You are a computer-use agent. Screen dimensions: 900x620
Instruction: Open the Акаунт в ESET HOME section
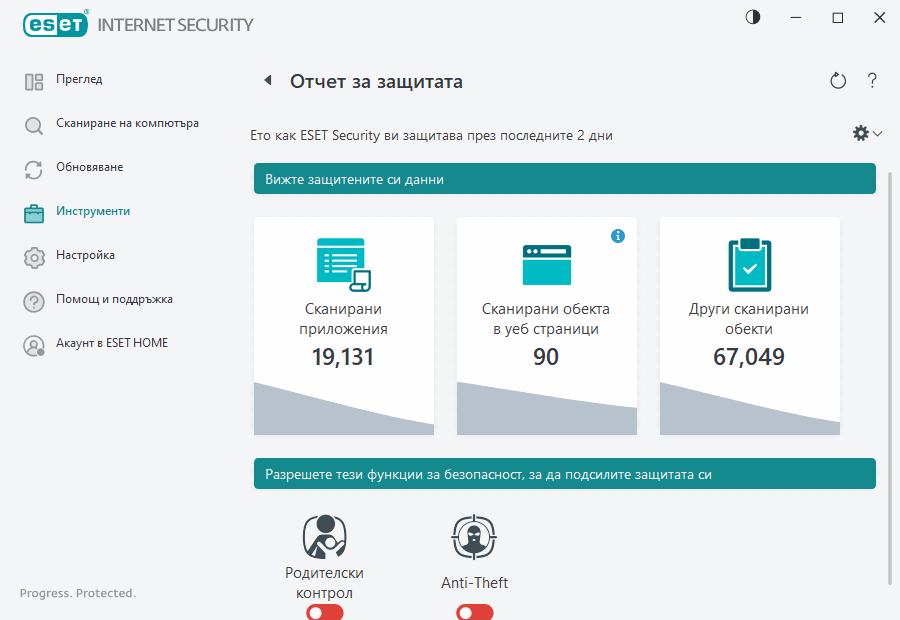(110, 343)
